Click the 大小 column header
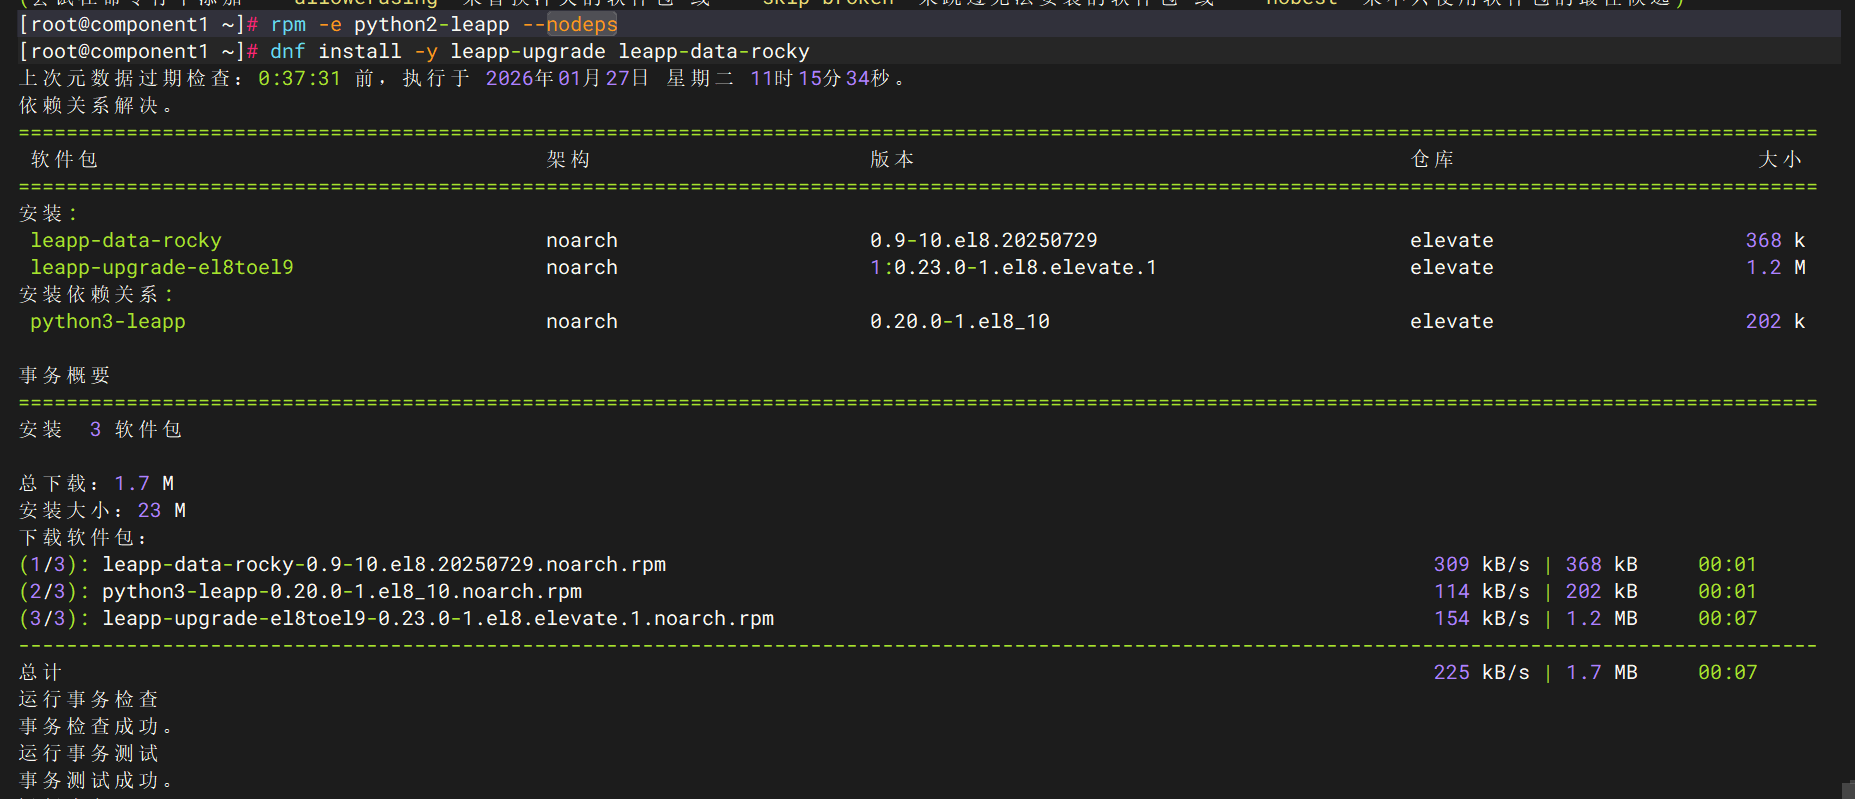 (1780, 159)
